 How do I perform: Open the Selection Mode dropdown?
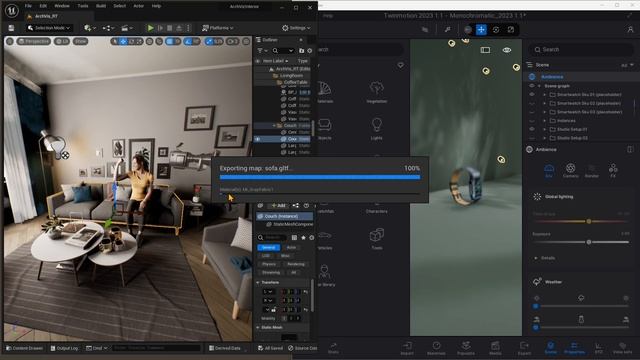point(49,28)
